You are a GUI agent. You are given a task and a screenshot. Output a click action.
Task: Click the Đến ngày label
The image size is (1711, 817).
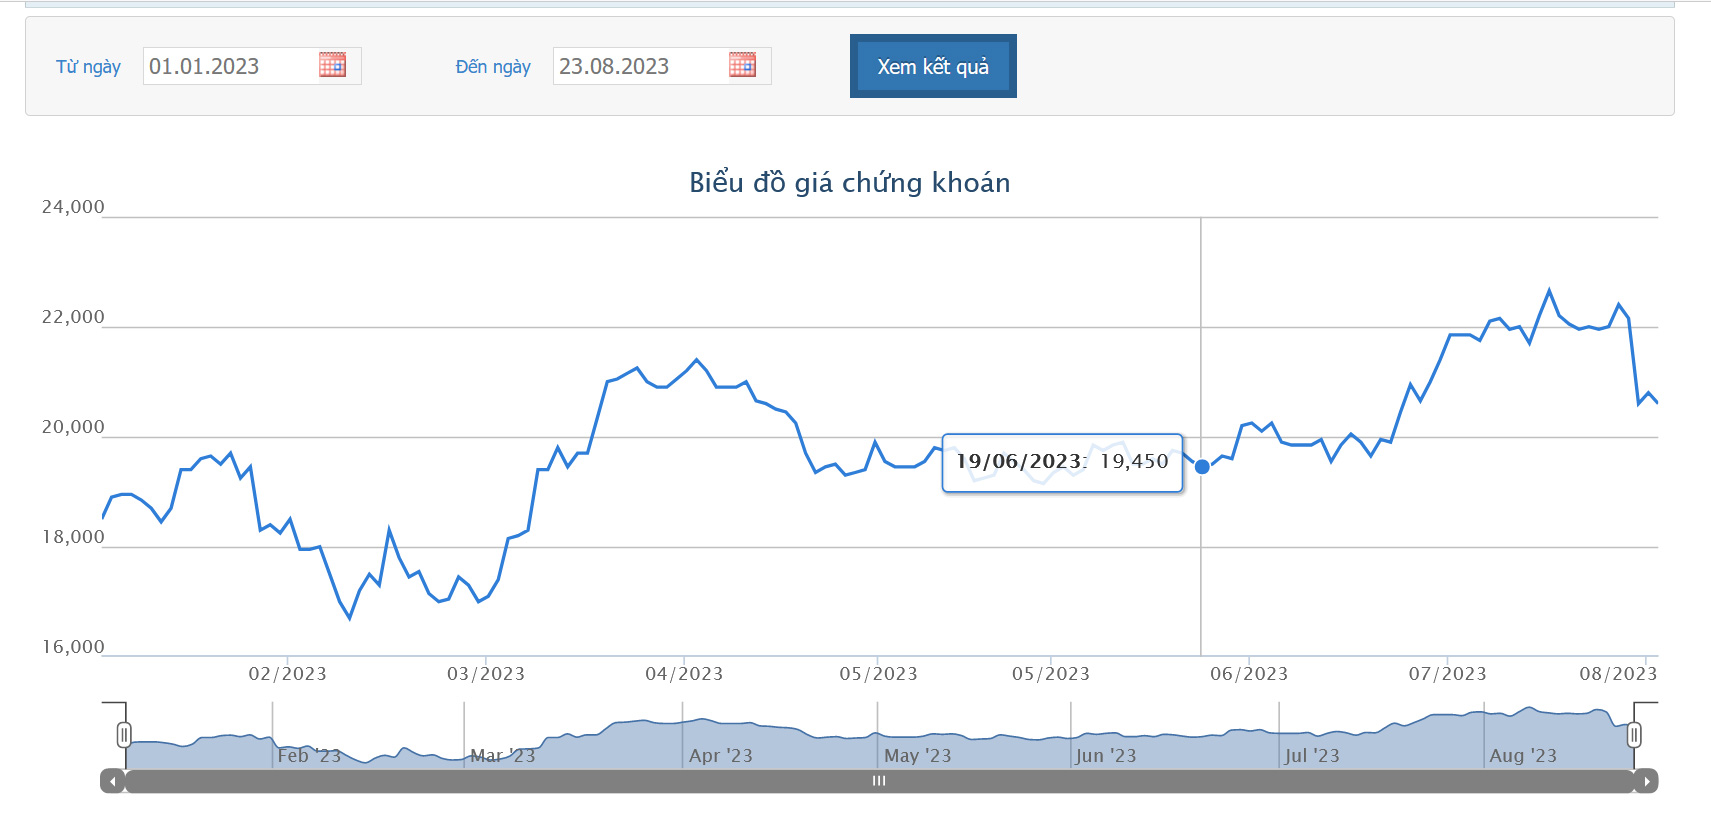click(493, 67)
